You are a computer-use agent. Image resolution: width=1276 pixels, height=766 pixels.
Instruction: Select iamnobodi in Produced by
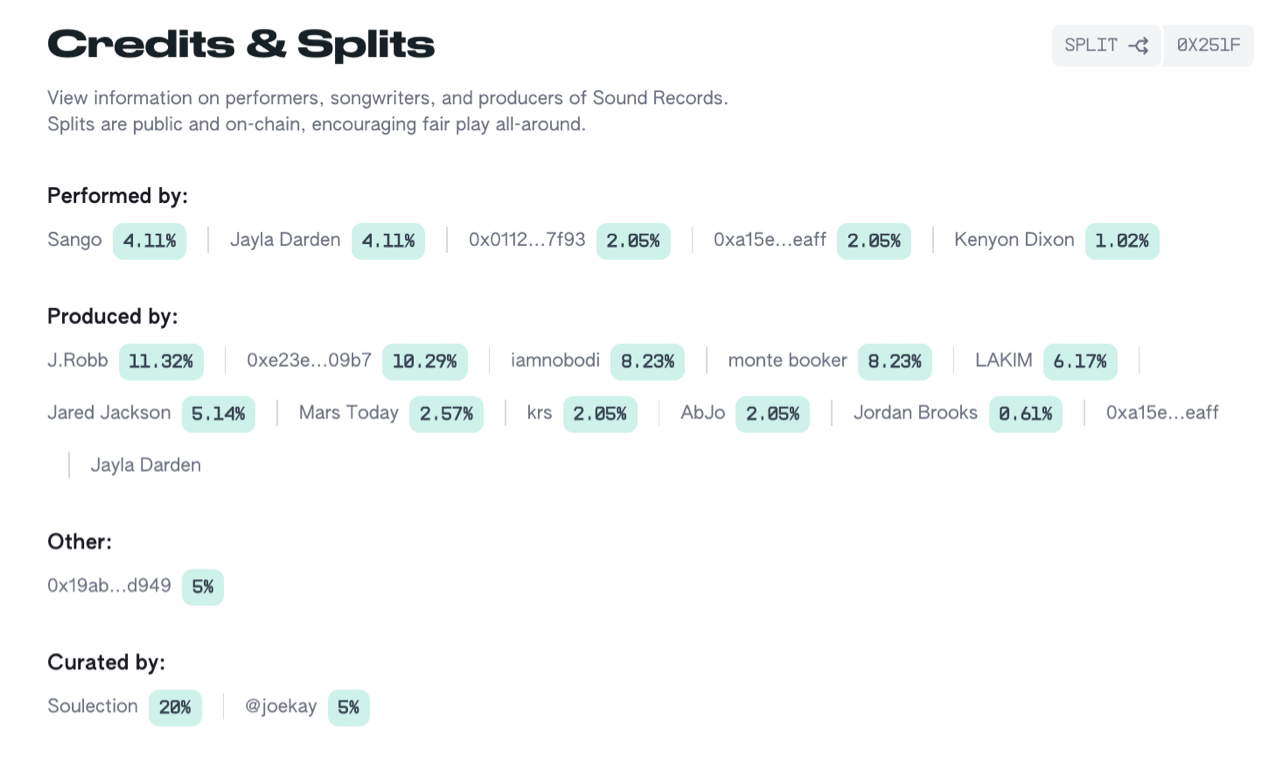click(555, 360)
